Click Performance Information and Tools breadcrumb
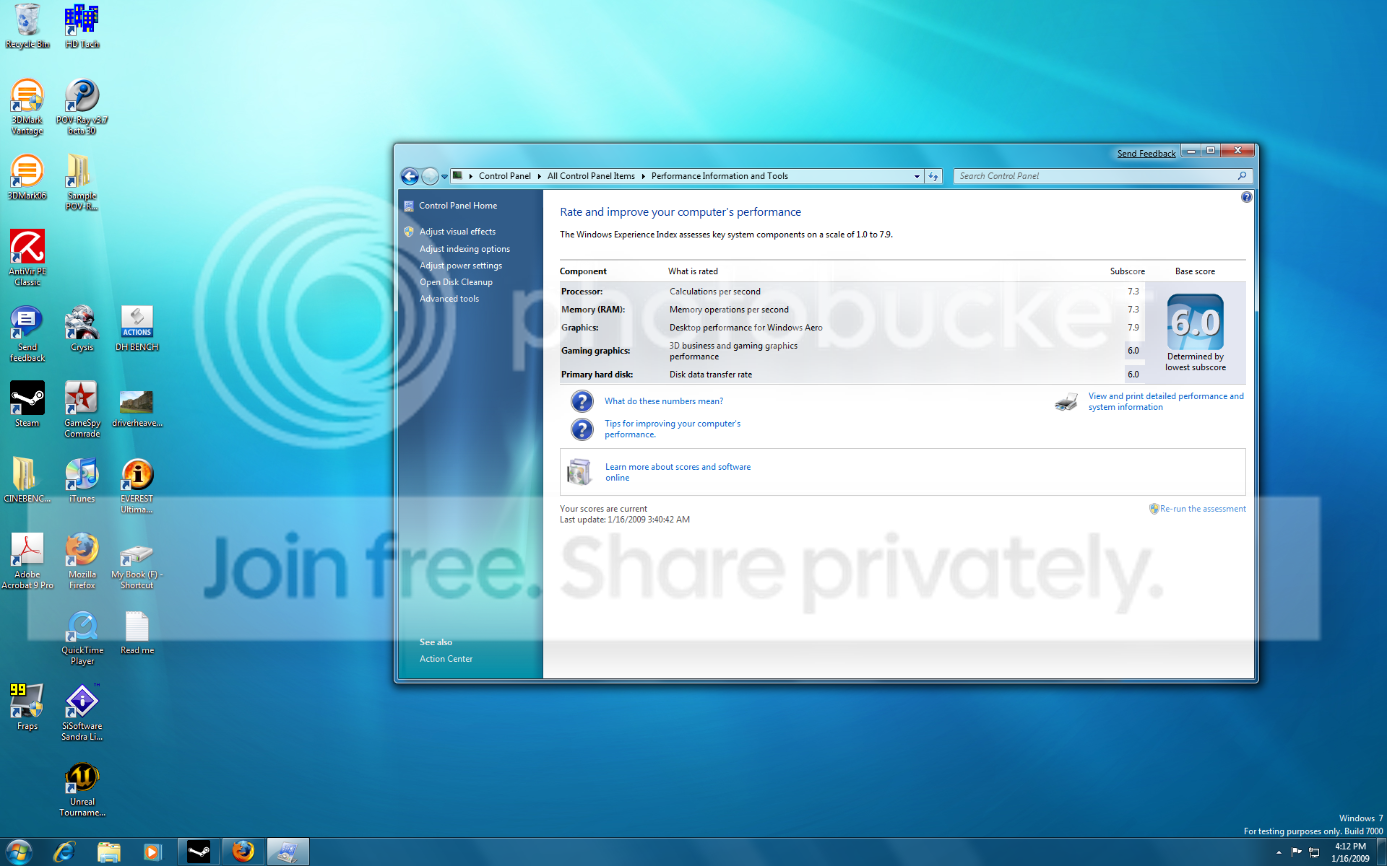1387x866 pixels. 720,176
